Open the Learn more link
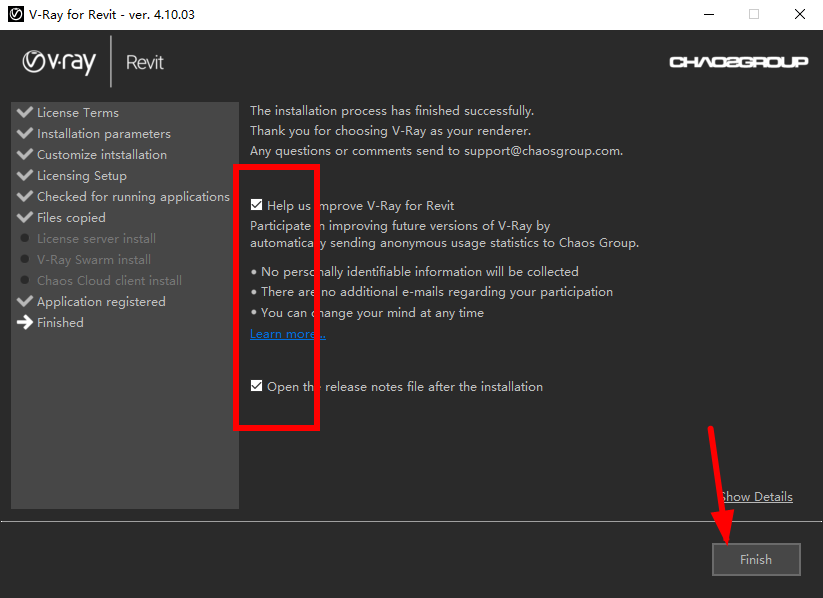The height and width of the screenshot is (598, 823). (x=288, y=334)
